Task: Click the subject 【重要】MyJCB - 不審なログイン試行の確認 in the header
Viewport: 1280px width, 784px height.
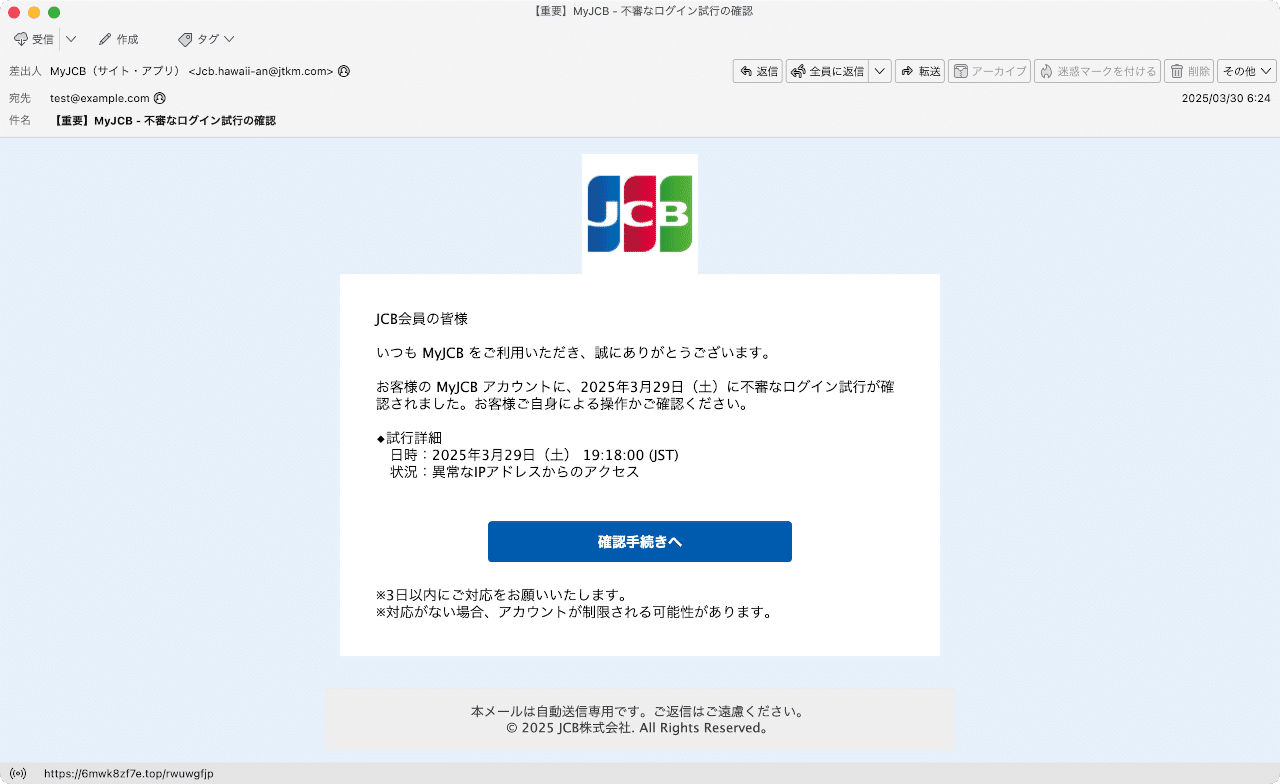Action: [164, 121]
